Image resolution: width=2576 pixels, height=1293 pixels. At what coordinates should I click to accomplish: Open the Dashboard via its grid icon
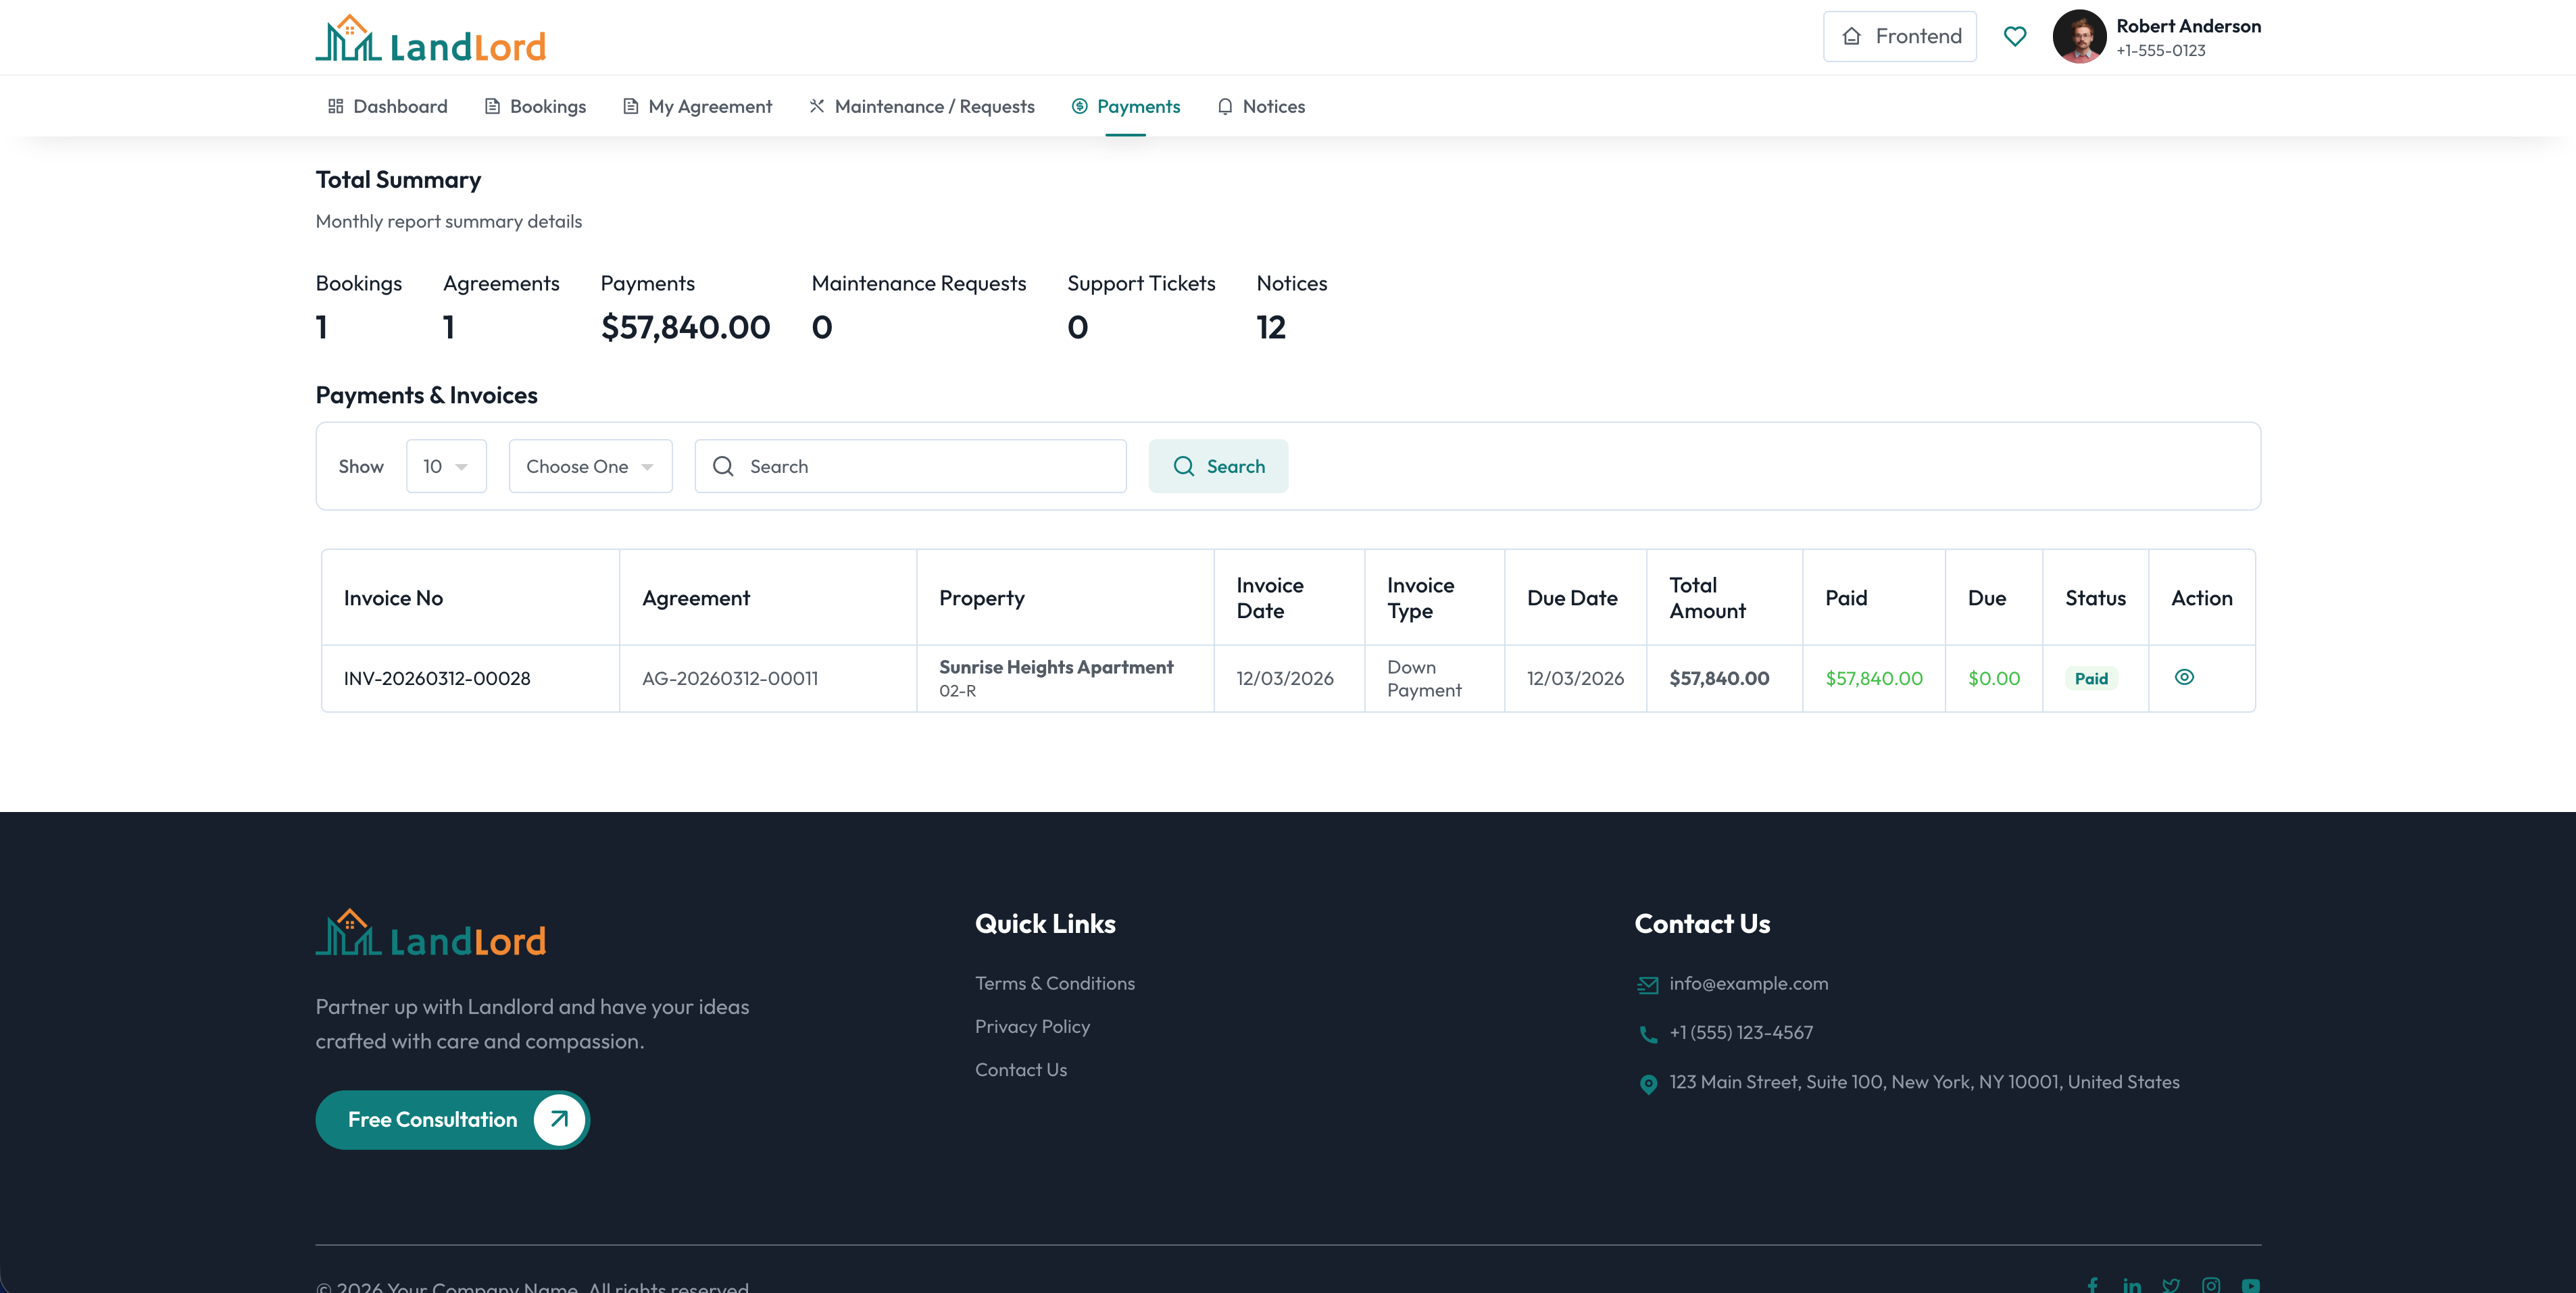[x=337, y=106]
